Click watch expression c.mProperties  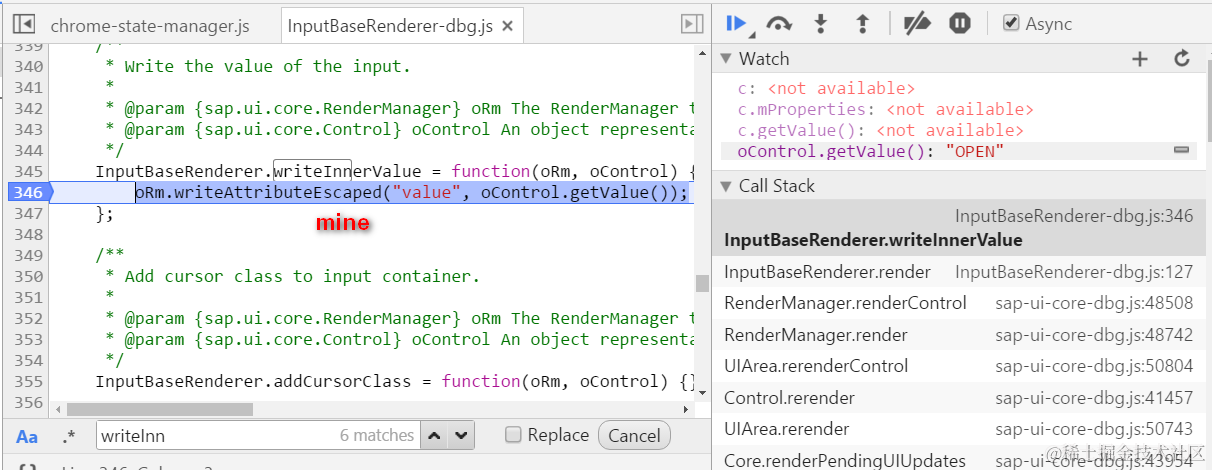802,109
